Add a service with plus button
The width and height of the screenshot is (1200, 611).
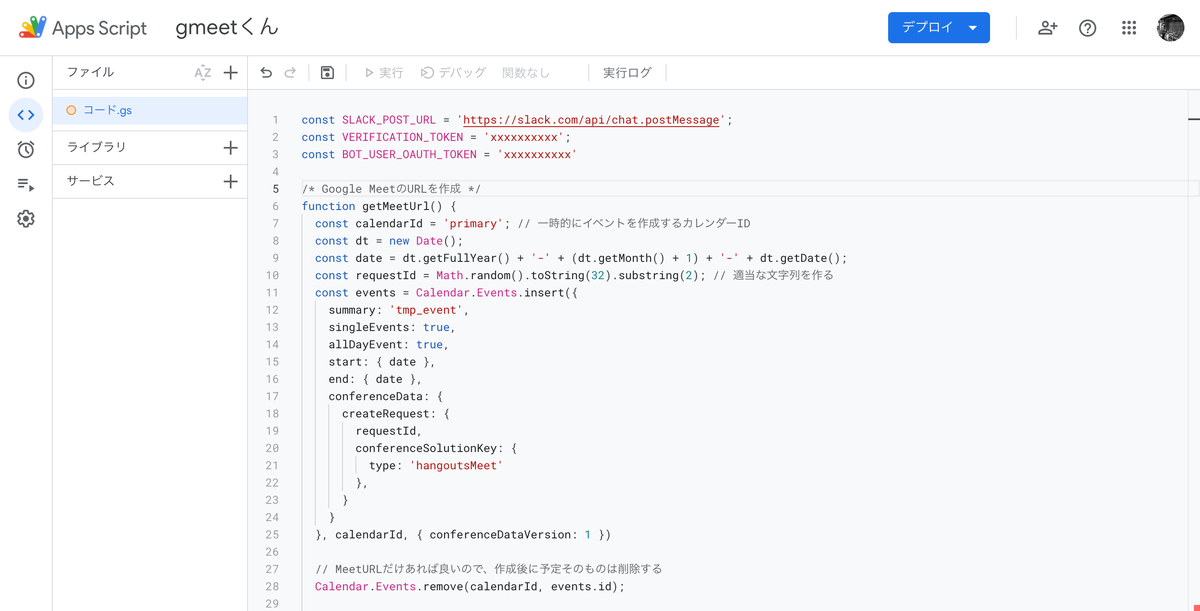pos(231,181)
